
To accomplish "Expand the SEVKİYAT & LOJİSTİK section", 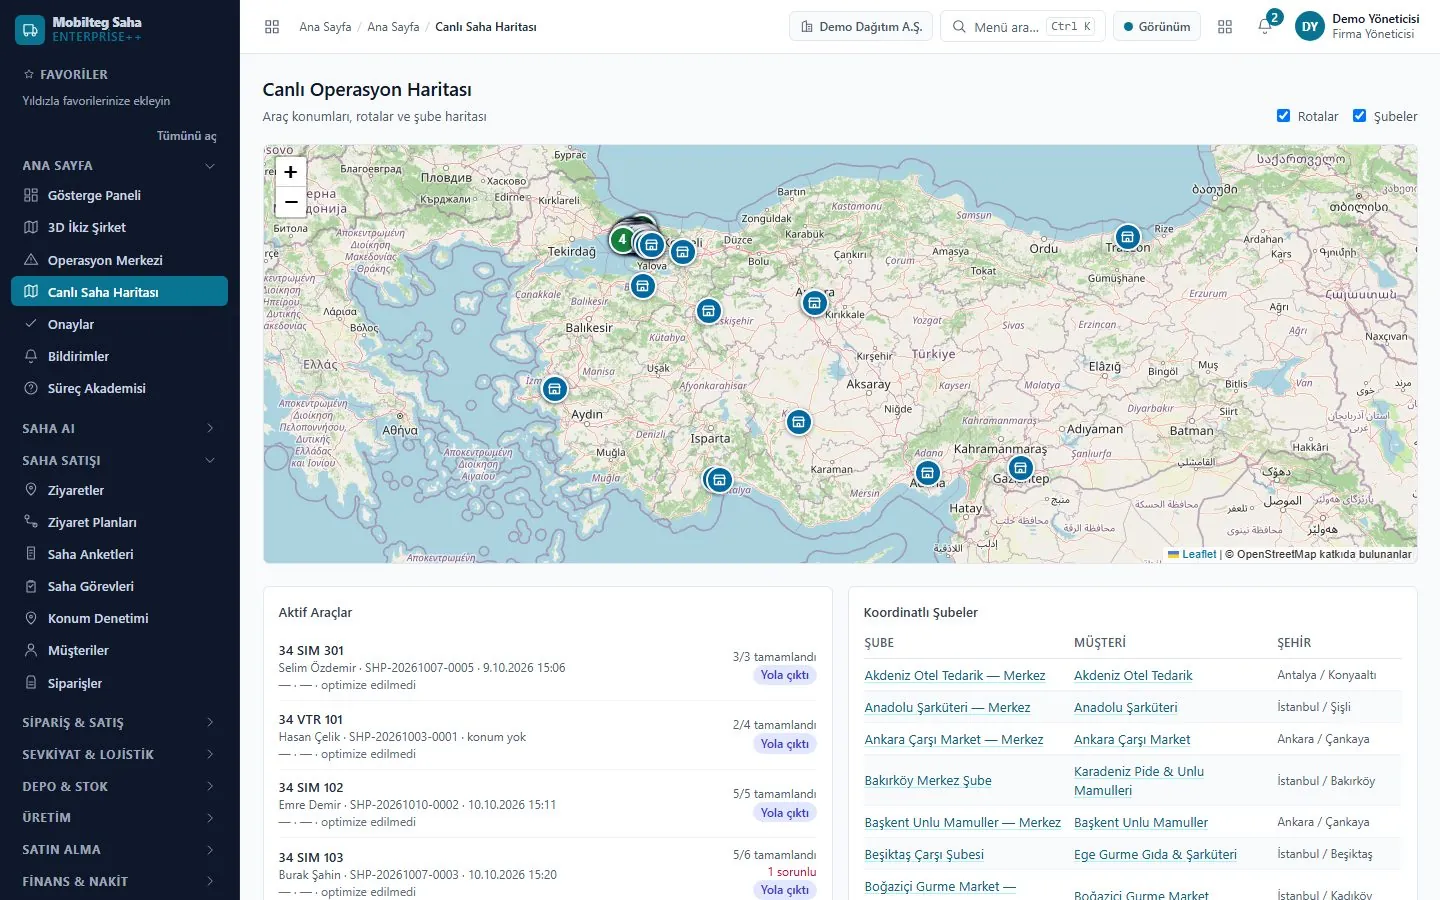I will (119, 754).
